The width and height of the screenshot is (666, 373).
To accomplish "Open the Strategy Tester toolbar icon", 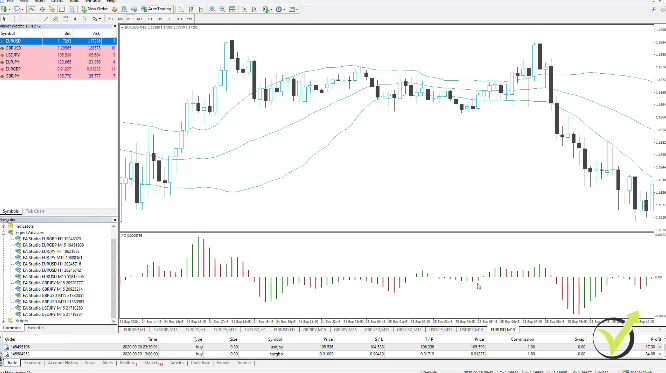I will coord(72,9).
